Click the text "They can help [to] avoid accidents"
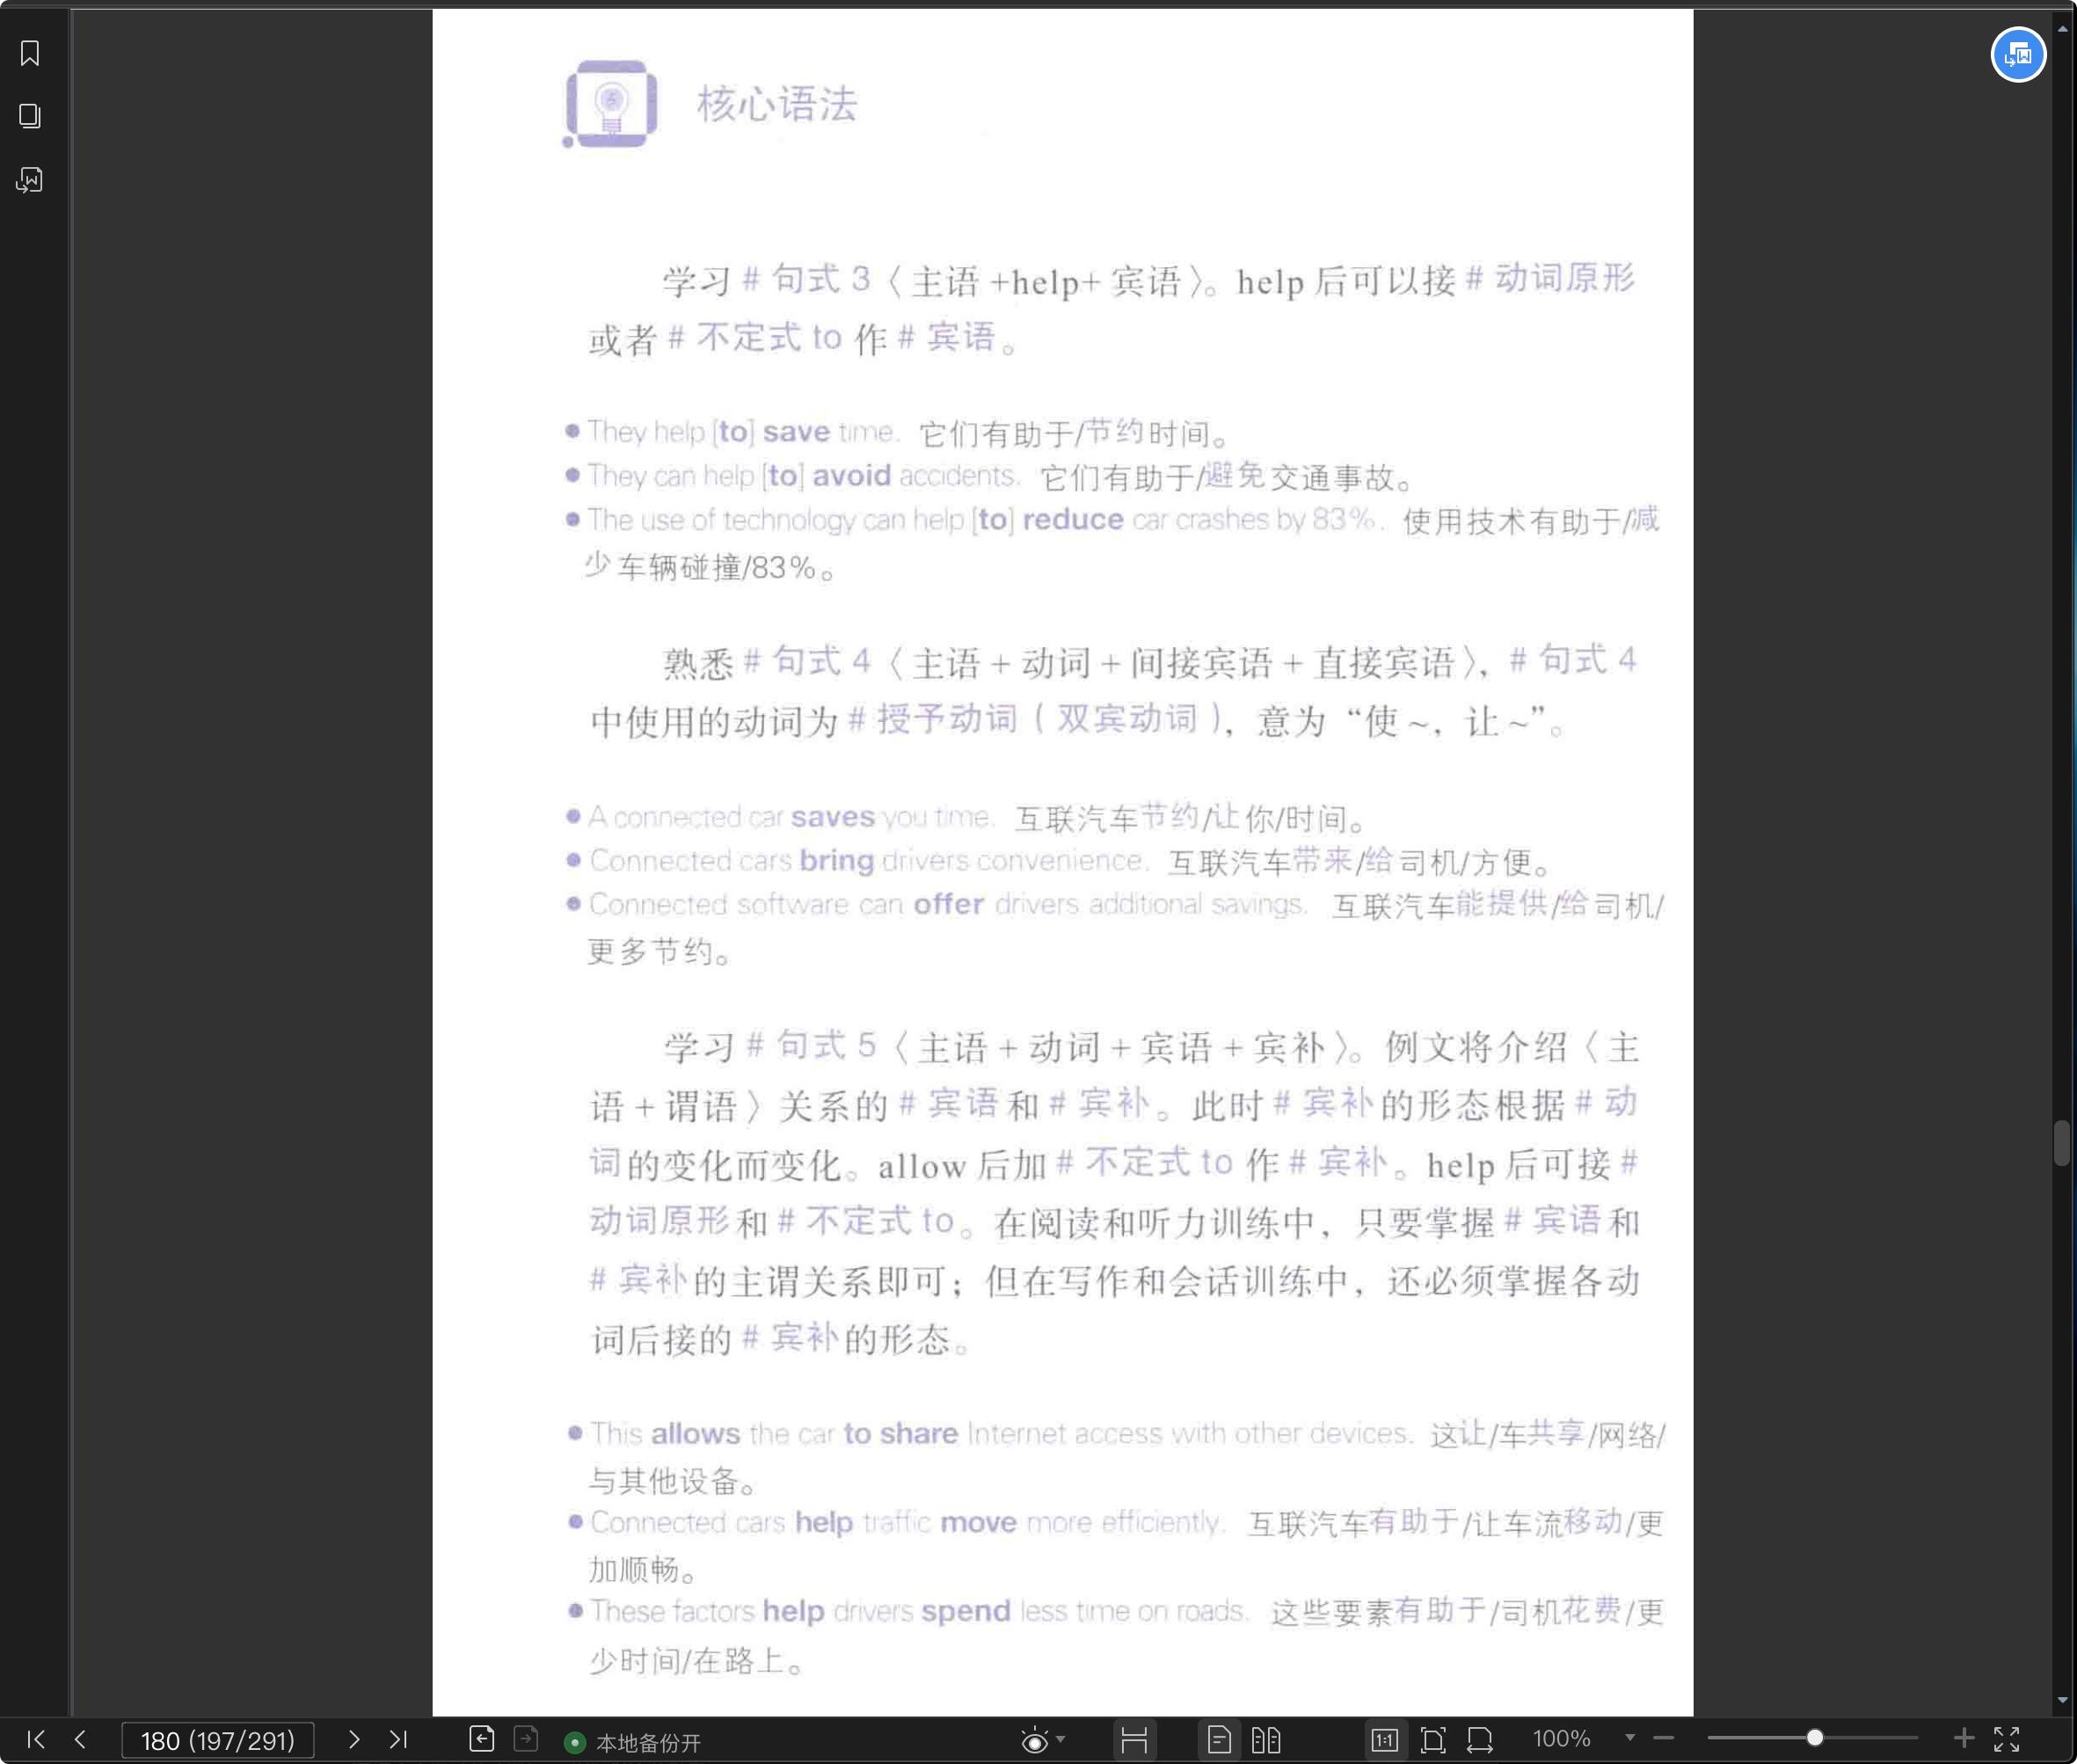 tap(803, 475)
